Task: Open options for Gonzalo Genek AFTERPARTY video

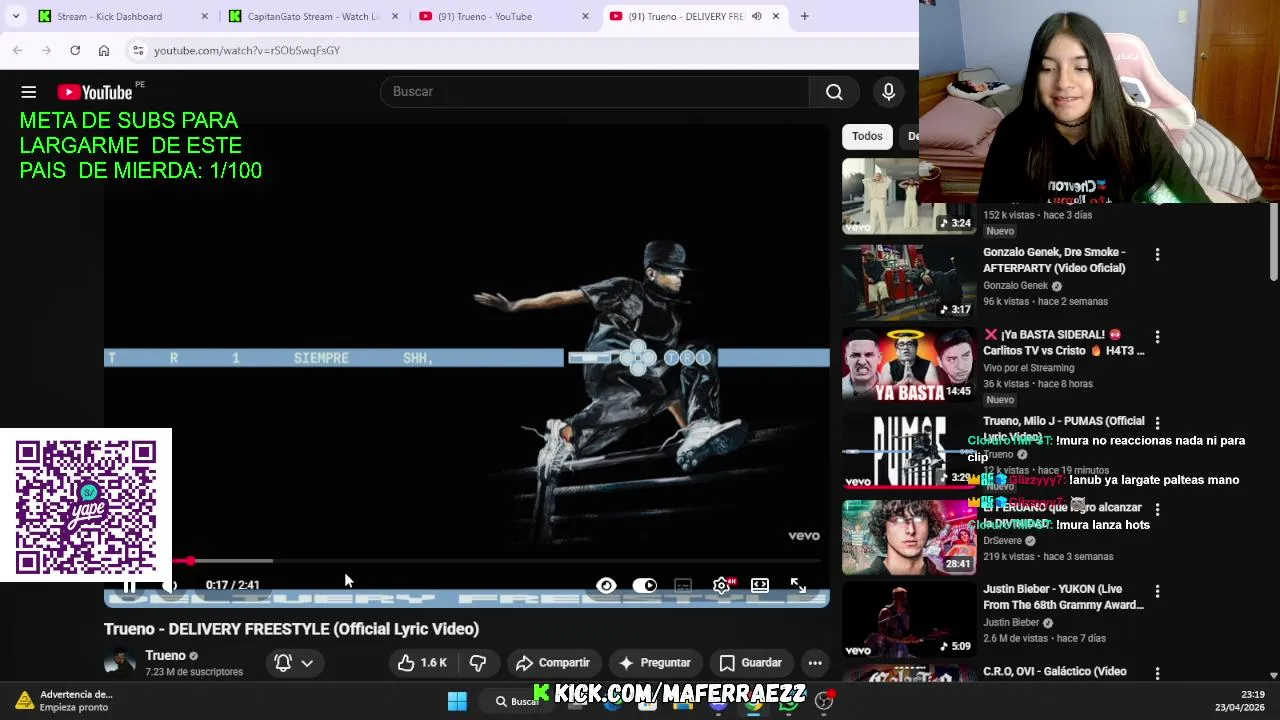Action: pyautogui.click(x=1157, y=255)
